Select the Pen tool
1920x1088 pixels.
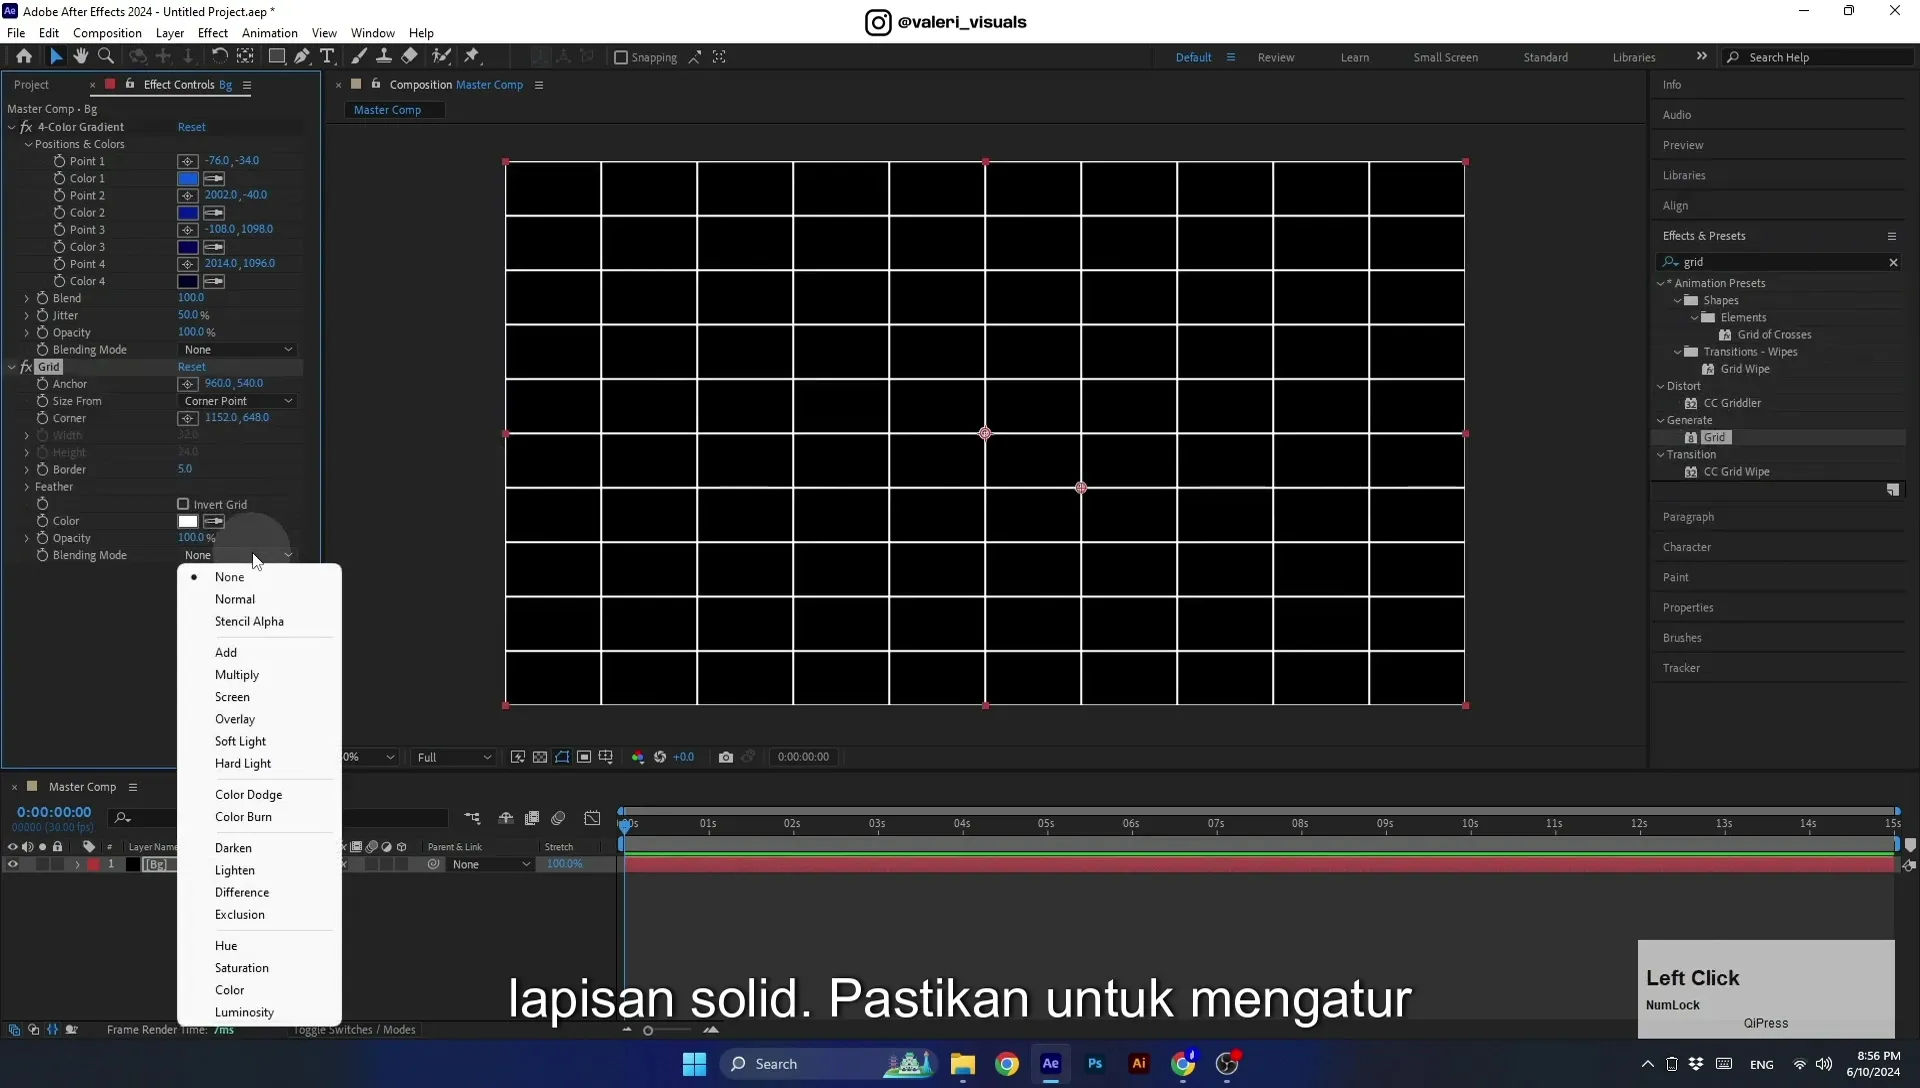(x=302, y=57)
